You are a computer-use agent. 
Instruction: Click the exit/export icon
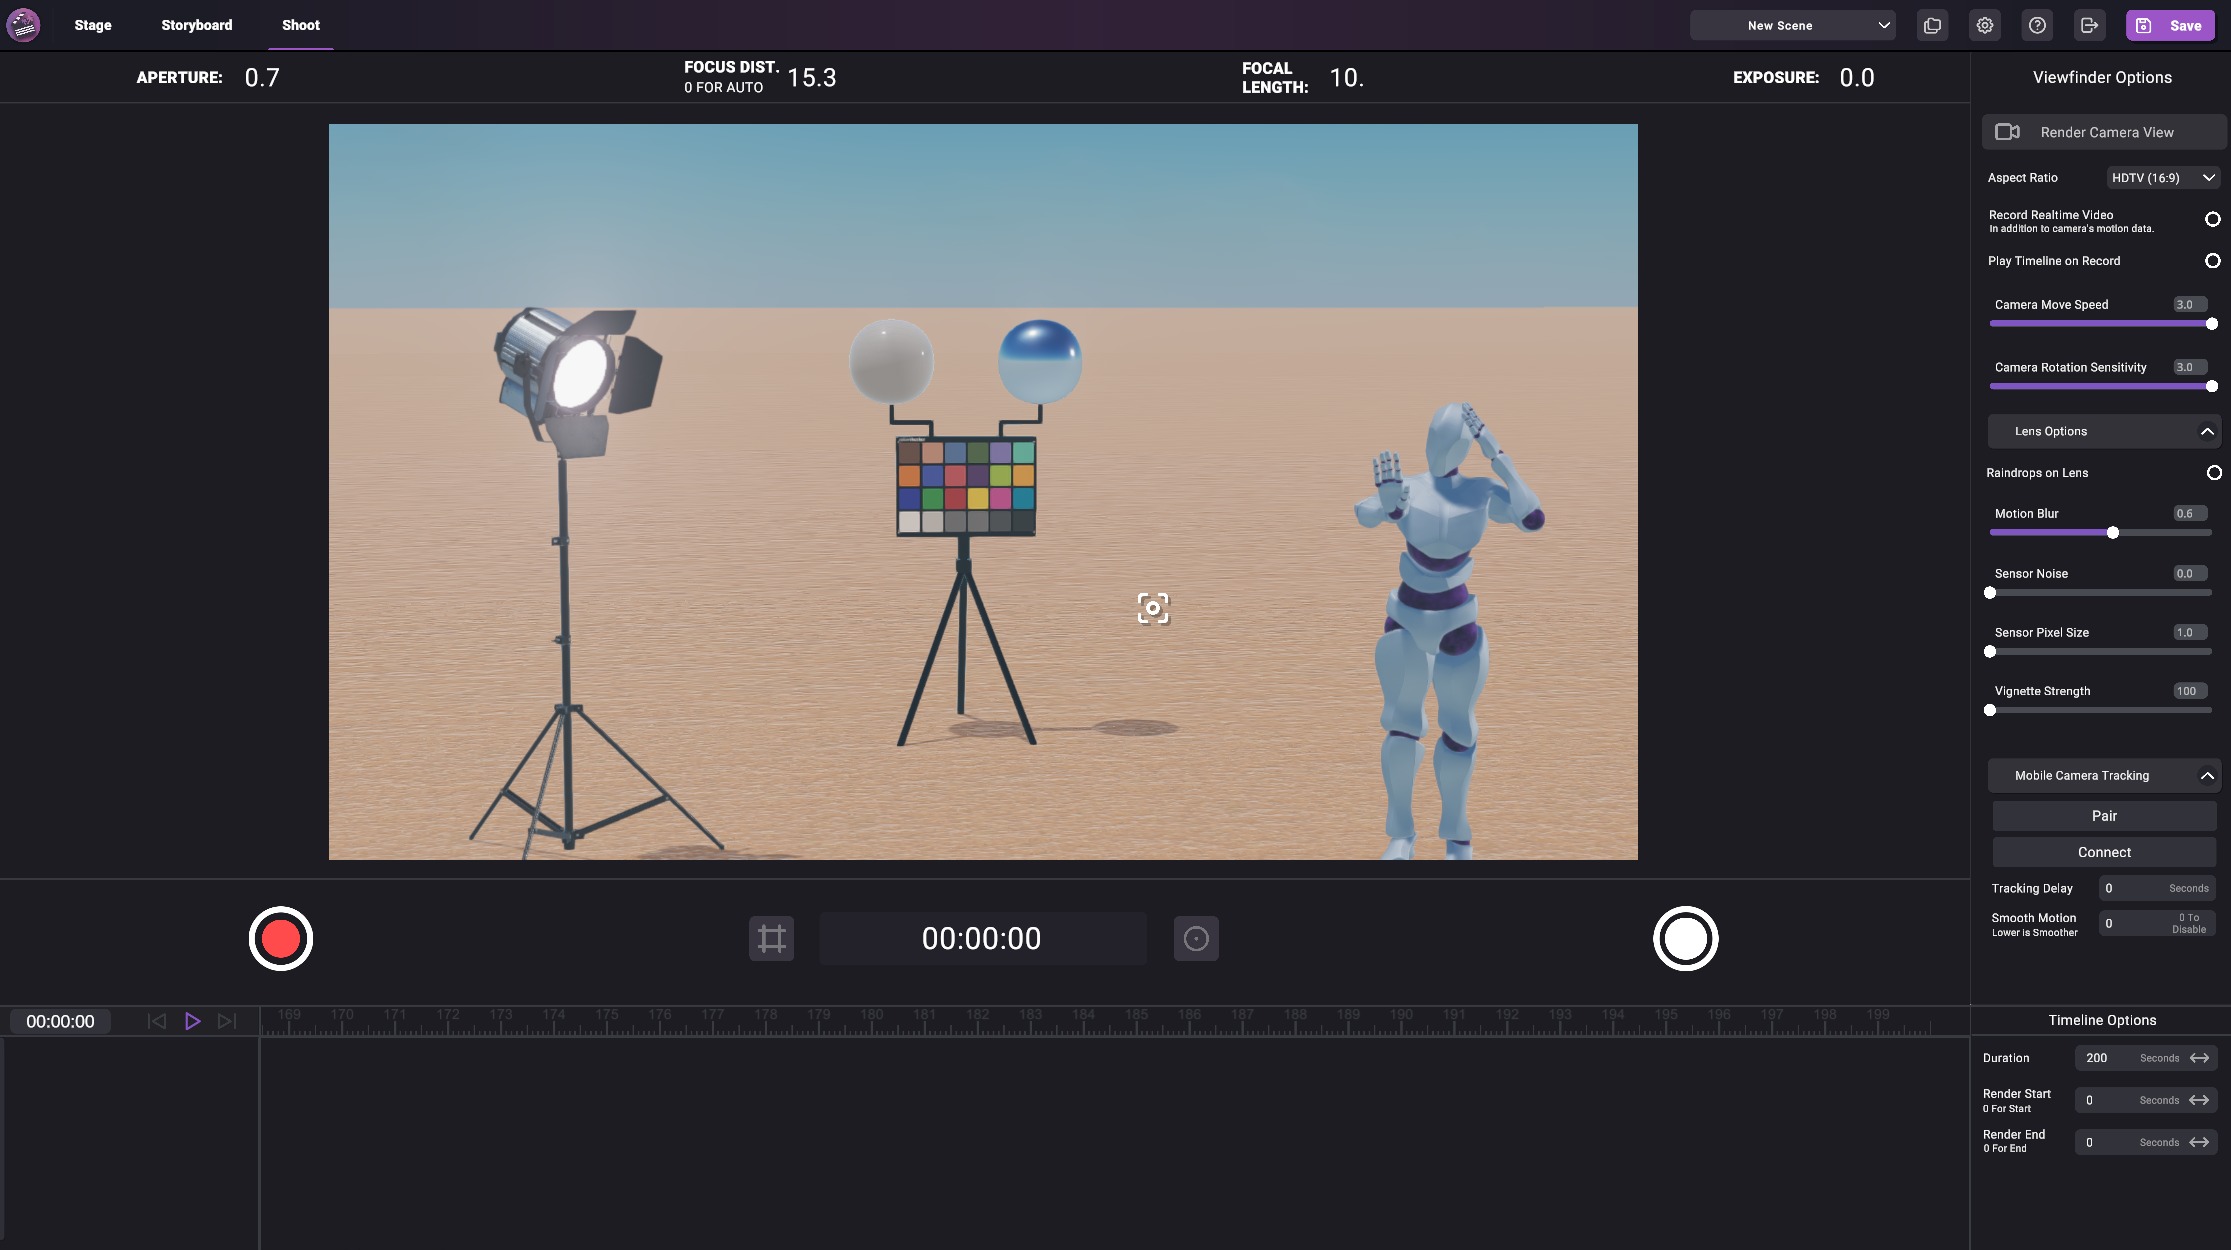(x=2089, y=26)
